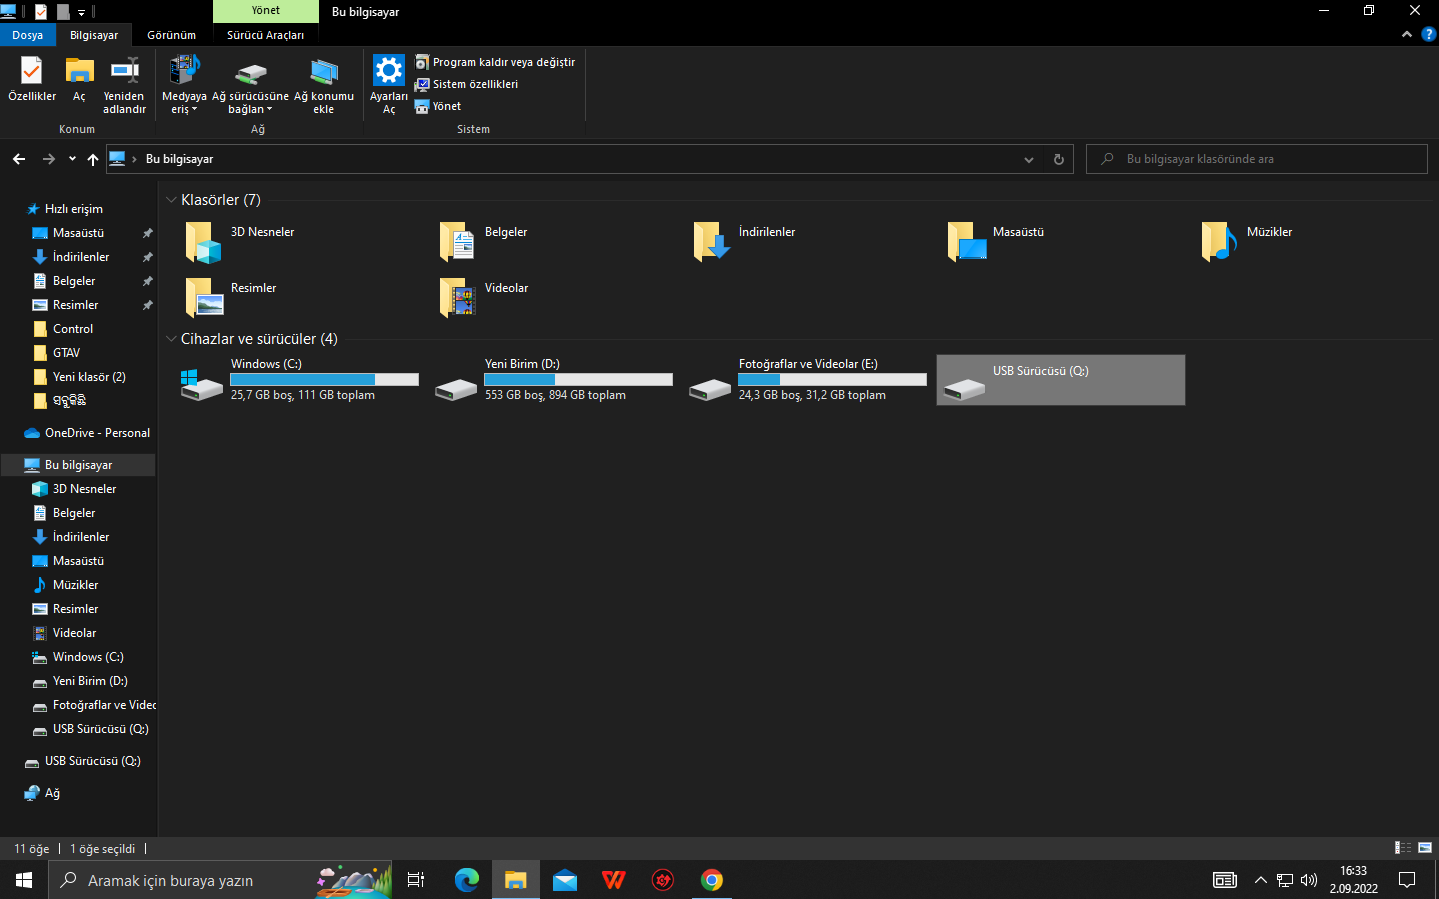Click Ağ konumu ekle icon
Screen dimensions: 1439x899
(324, 85)
